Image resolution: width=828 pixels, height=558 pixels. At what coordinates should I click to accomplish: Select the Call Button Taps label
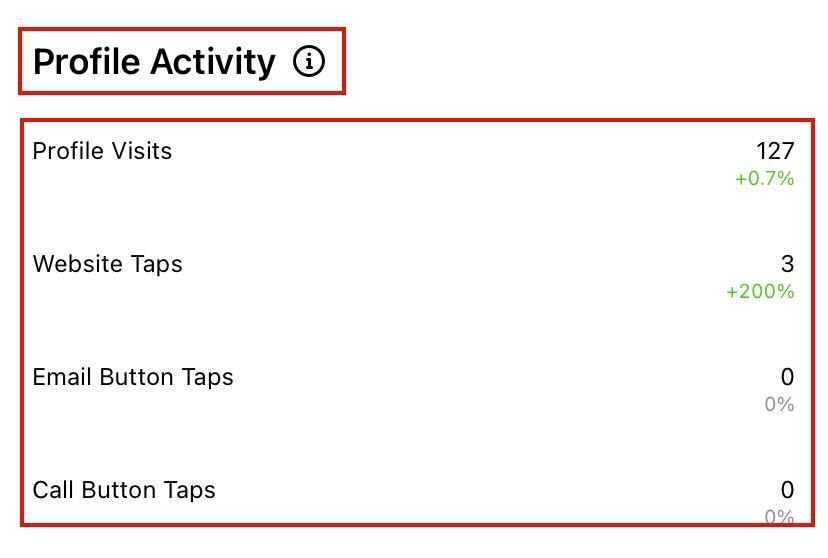point(124,490)
